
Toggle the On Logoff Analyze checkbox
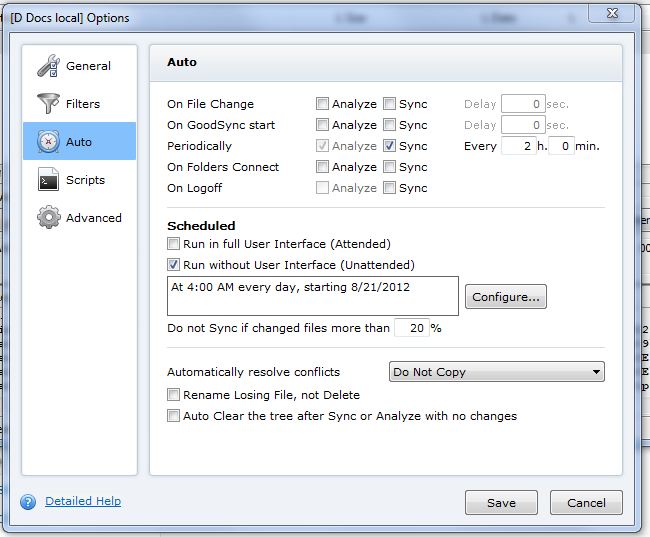click(x=322, y=188)
